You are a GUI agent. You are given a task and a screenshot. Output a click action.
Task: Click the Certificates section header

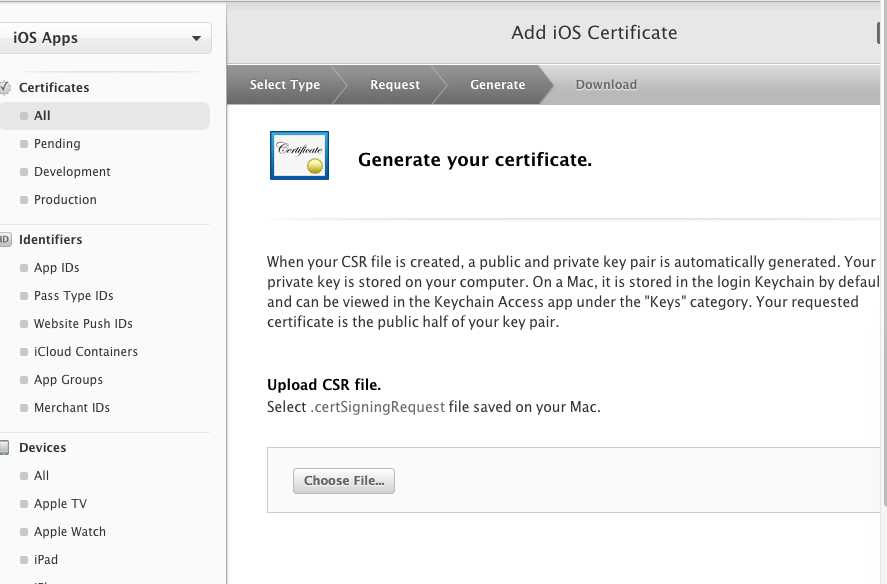tap(54, 88)
